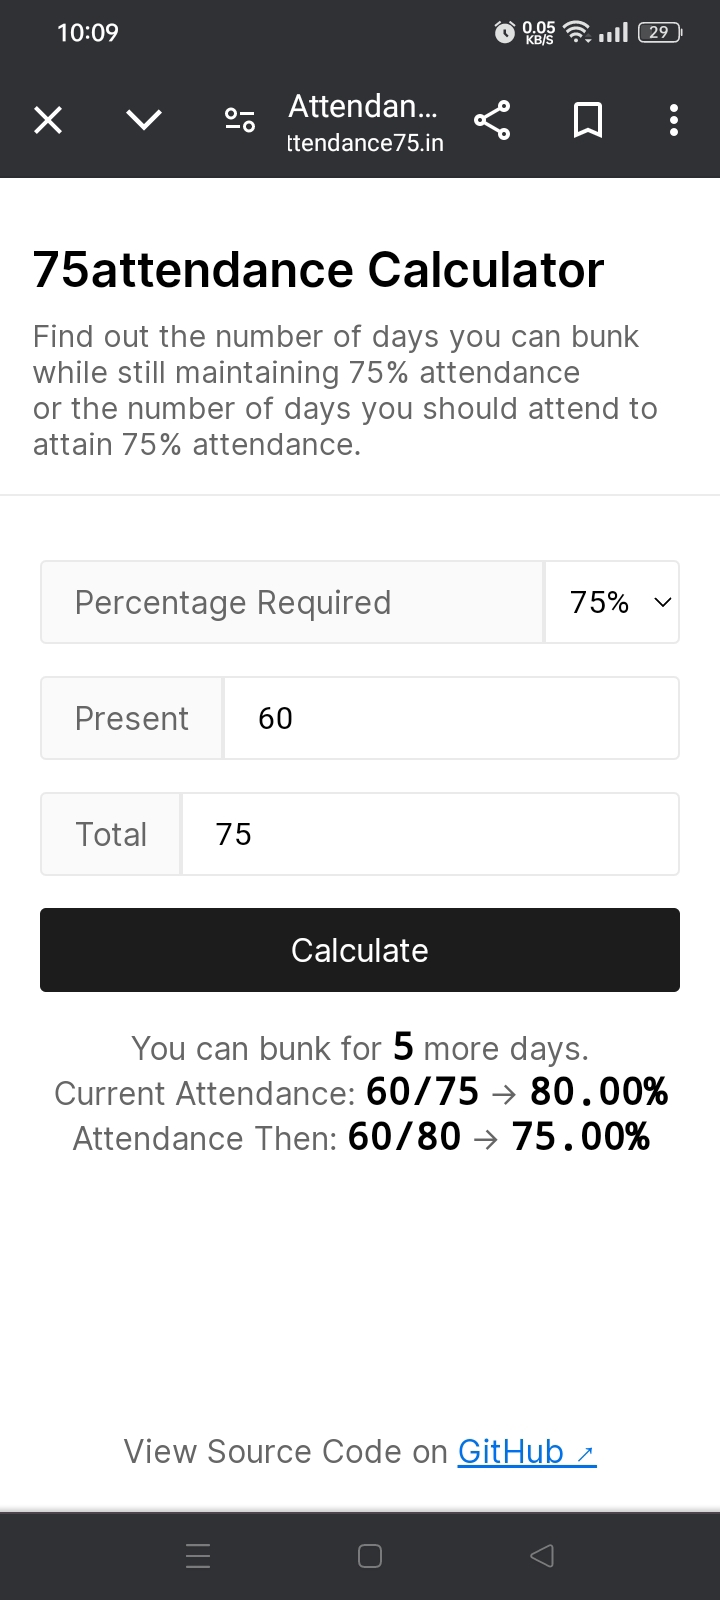Open site settings tune icon
Viewport: 720px width, 1600px height.
pyautogui.click(x=240, y=121)
